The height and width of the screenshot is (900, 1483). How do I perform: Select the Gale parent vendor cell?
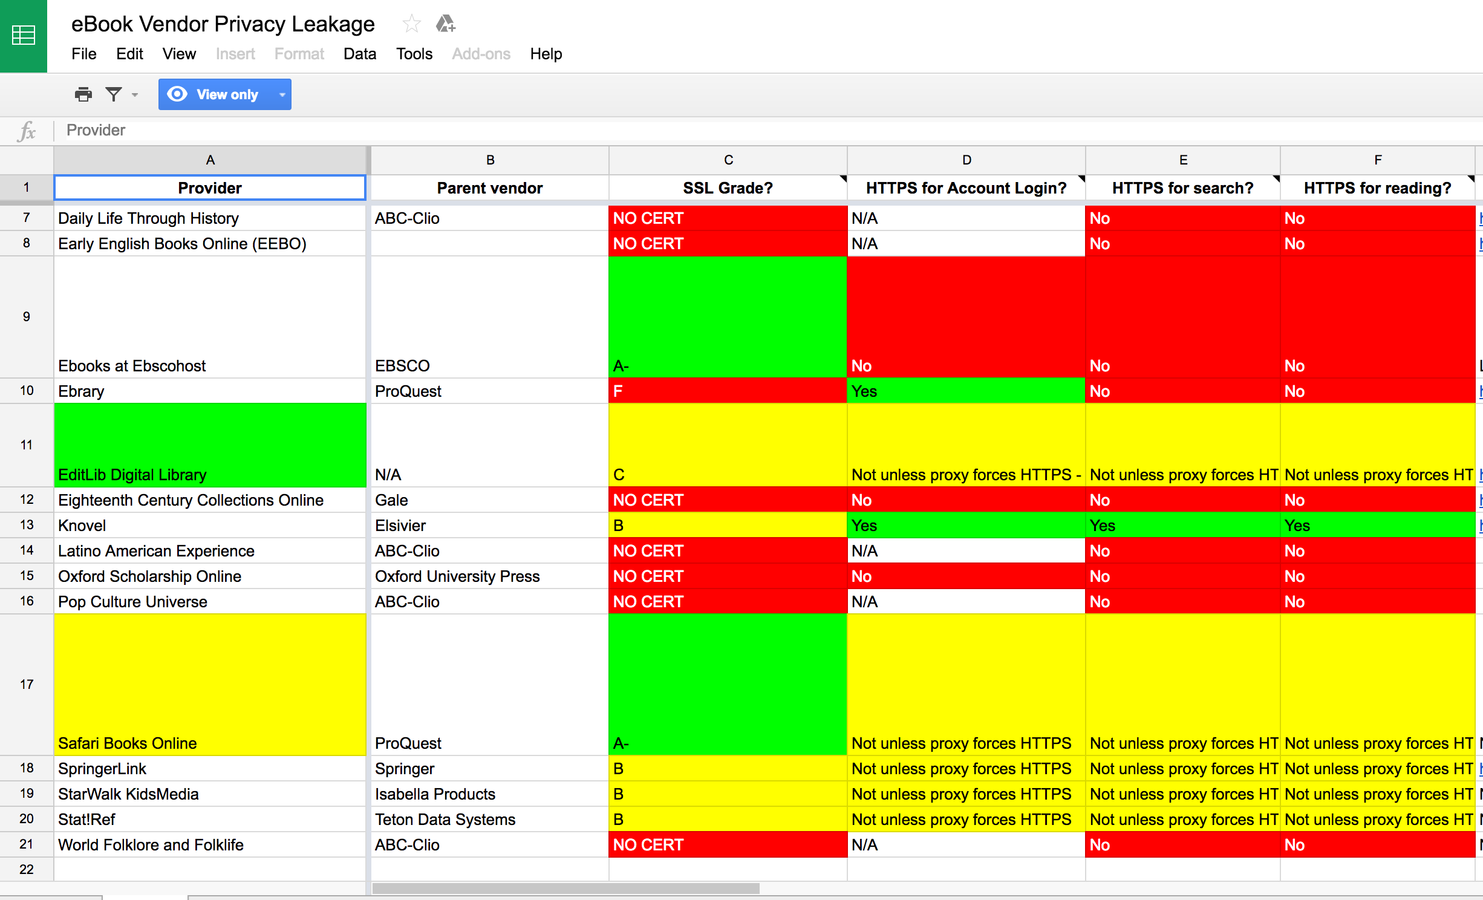(490, 500)
